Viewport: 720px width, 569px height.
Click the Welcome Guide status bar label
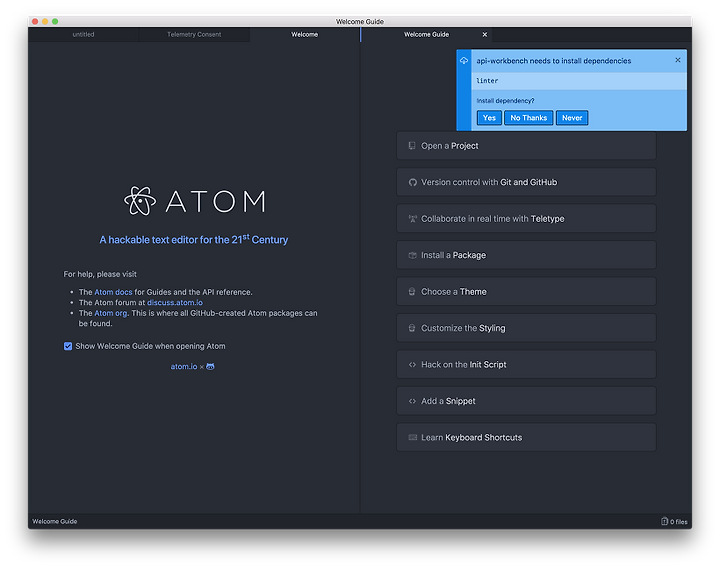[x=55, y=521]
